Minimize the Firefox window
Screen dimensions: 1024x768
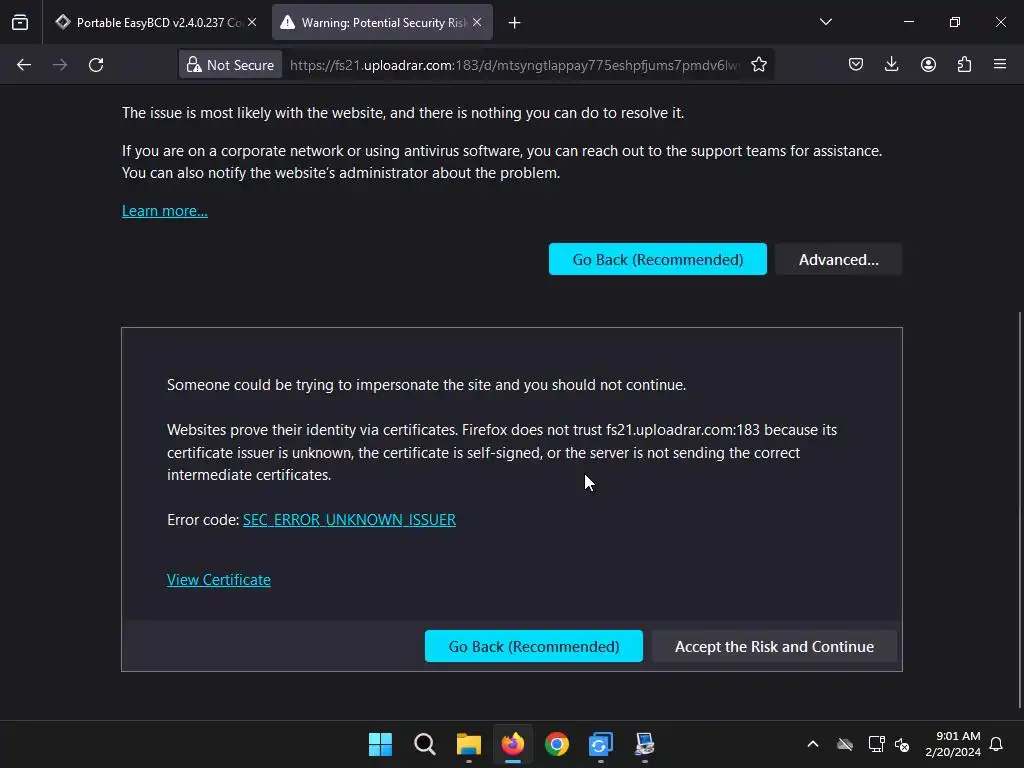(908, 22)
